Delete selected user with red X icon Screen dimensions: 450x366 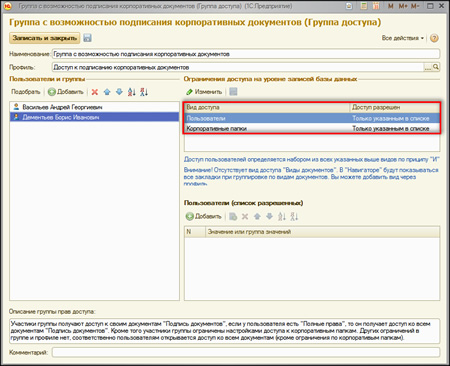[x=95, y=92]
